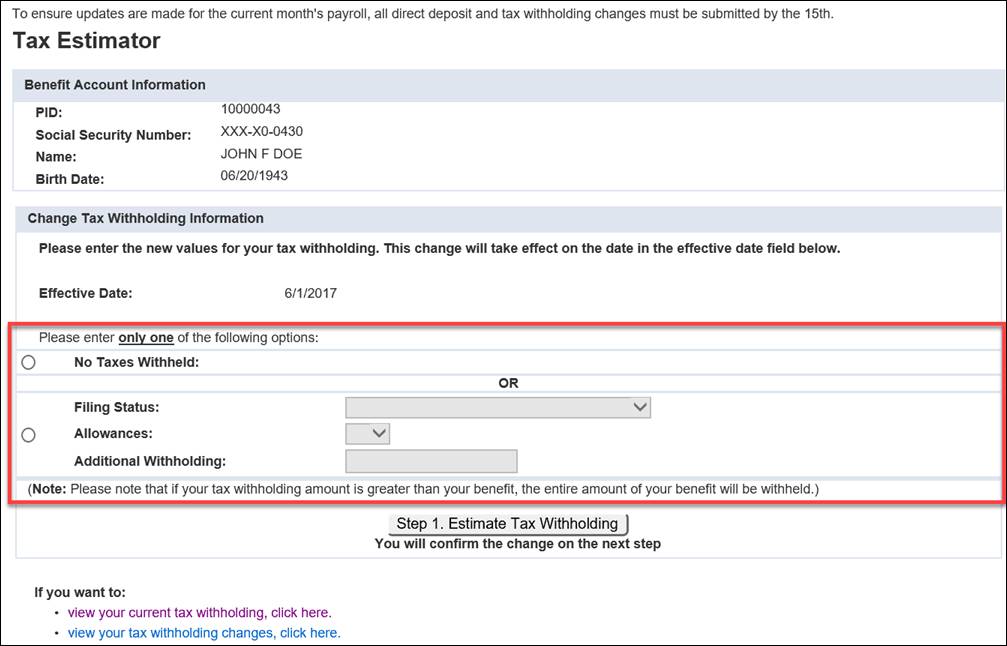Click the Social Security Number value XXX-X0-0430
Image resolution: width=1007 pixels, height=646 pixels.
261,132
